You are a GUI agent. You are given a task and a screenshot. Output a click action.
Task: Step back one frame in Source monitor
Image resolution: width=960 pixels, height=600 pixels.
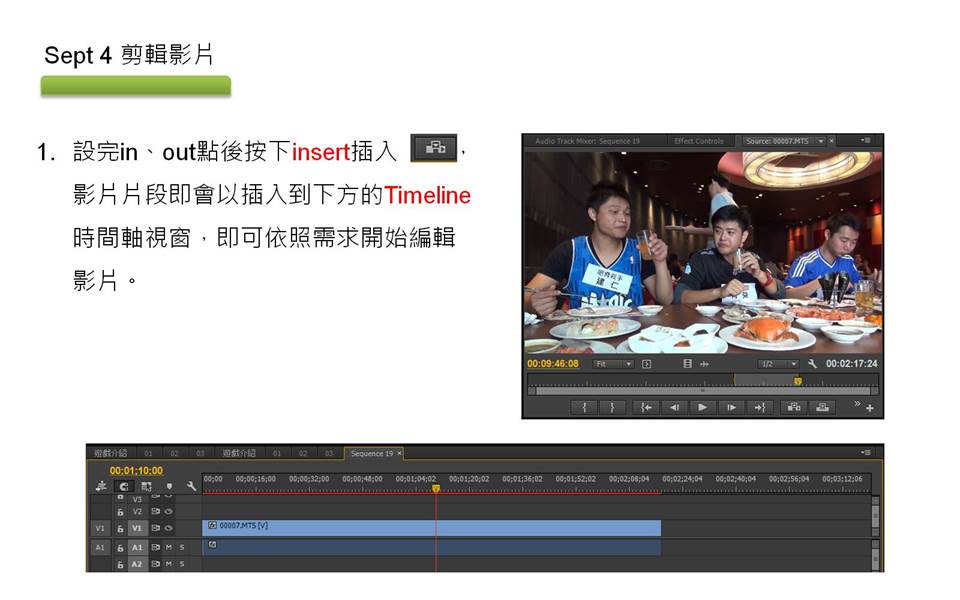click(675, 407)
